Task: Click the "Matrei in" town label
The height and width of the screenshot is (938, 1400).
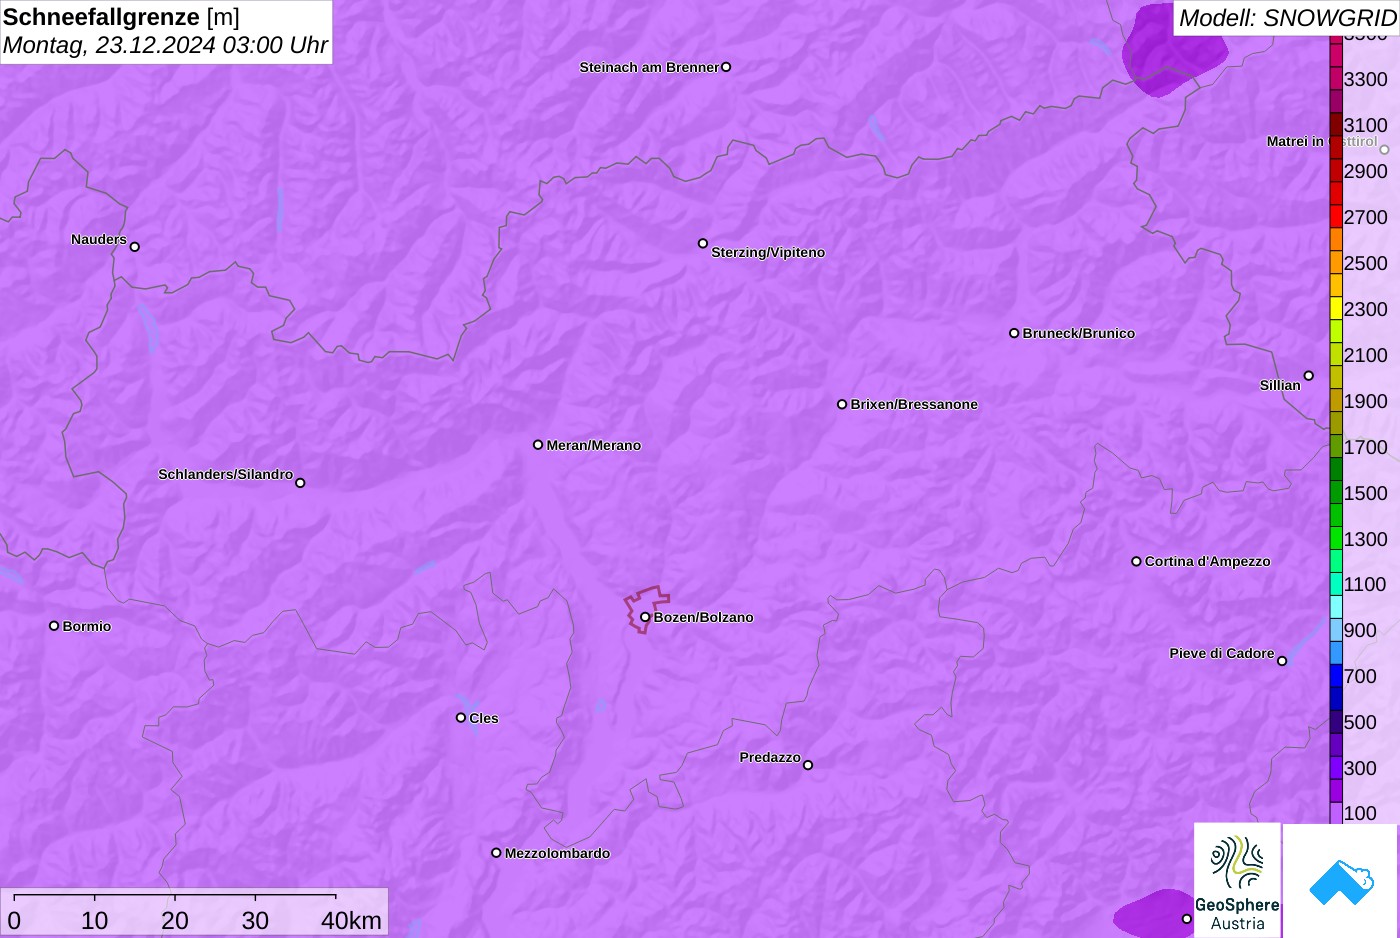Action: click(1295, 142)
